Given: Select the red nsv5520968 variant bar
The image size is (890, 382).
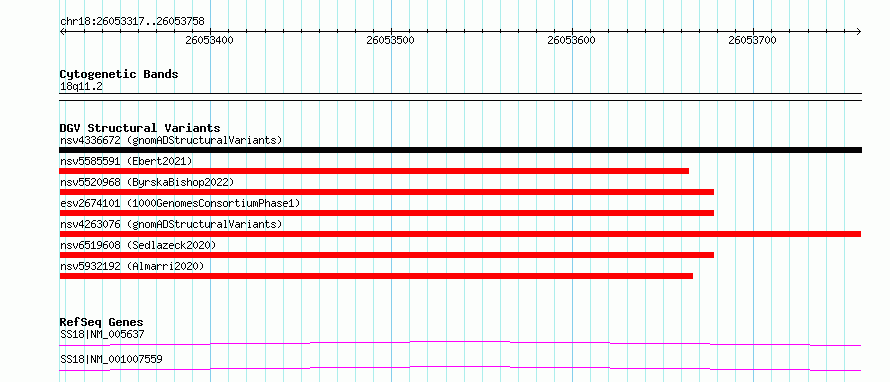Looking at the screenshot, I should click(387, 192).
